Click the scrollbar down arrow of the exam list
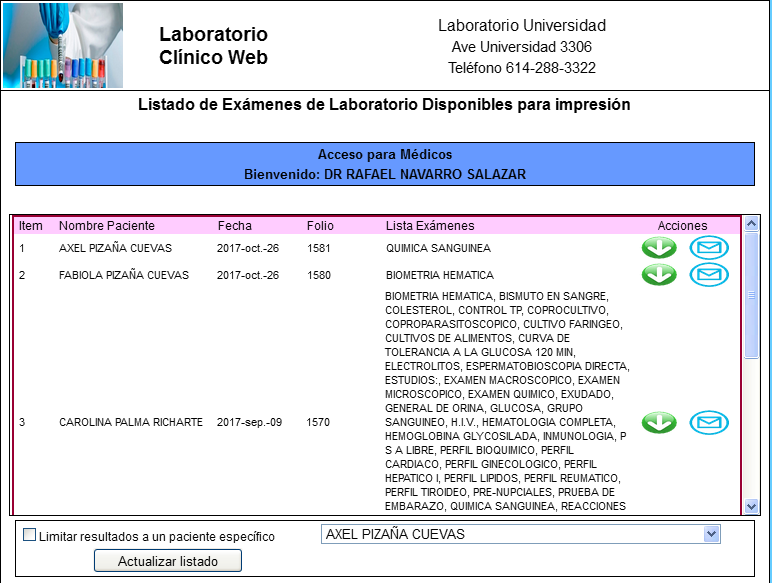The image size is (772, 583). coord(751,506)
